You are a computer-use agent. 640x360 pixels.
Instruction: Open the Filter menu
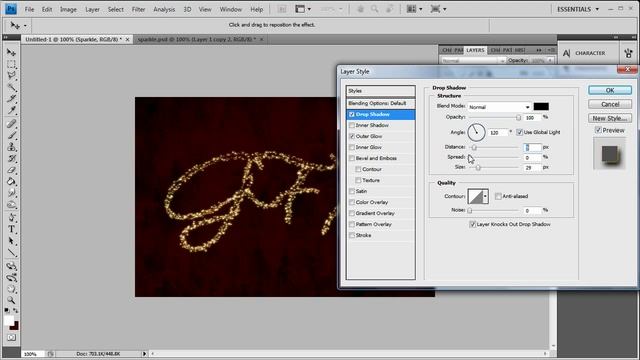[138, 9]
